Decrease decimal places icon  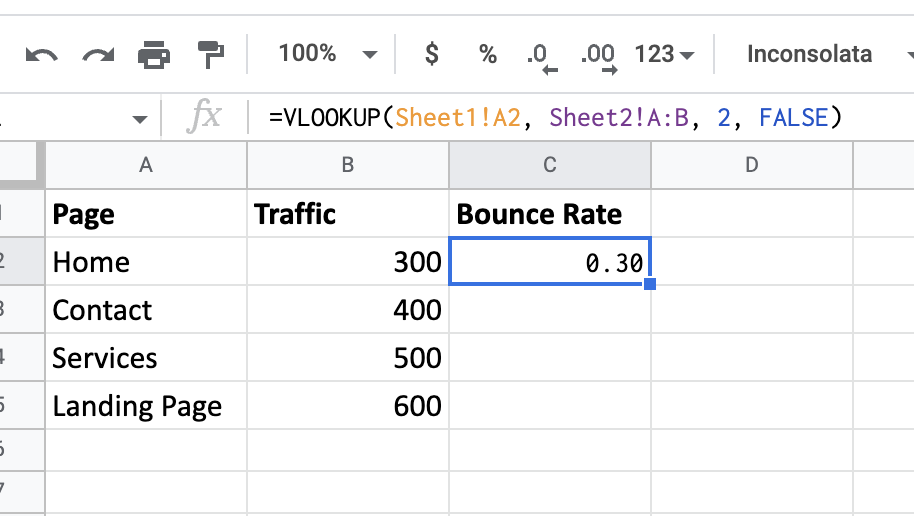(541, 56)
